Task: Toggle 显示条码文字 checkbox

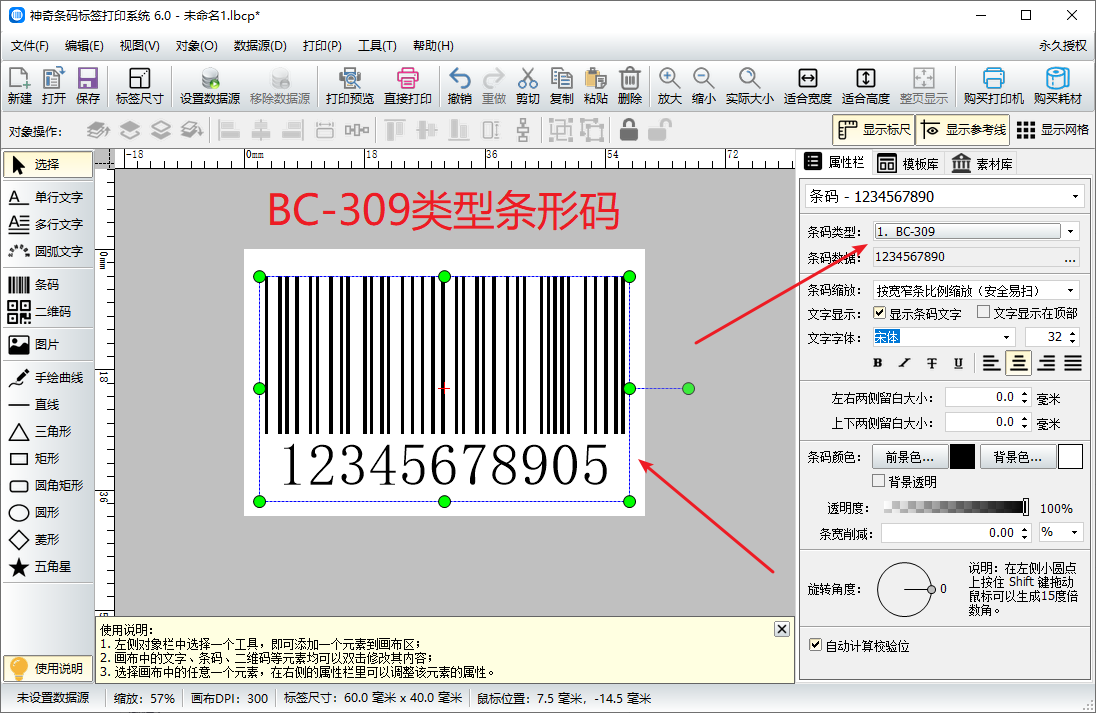Action: click(x=879, y=313)
